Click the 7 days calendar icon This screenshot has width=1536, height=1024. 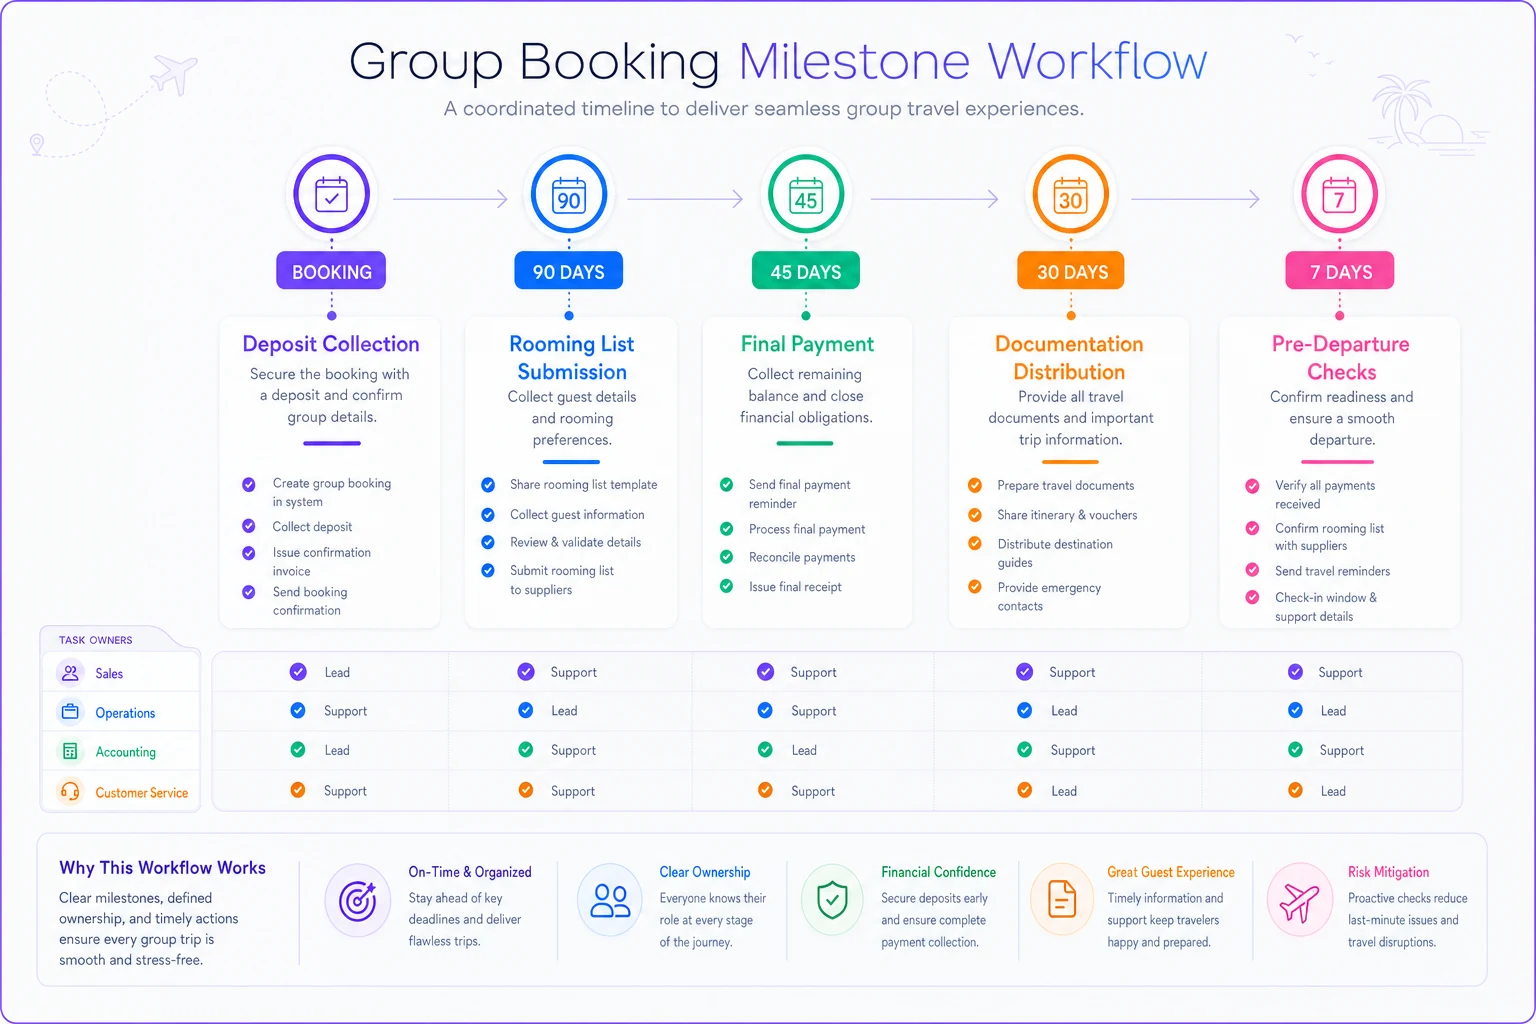(1339, 194)
